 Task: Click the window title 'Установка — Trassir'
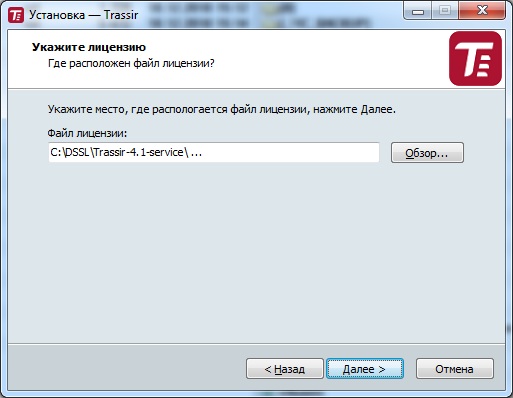pyautogui.click(x=83, y=15)
